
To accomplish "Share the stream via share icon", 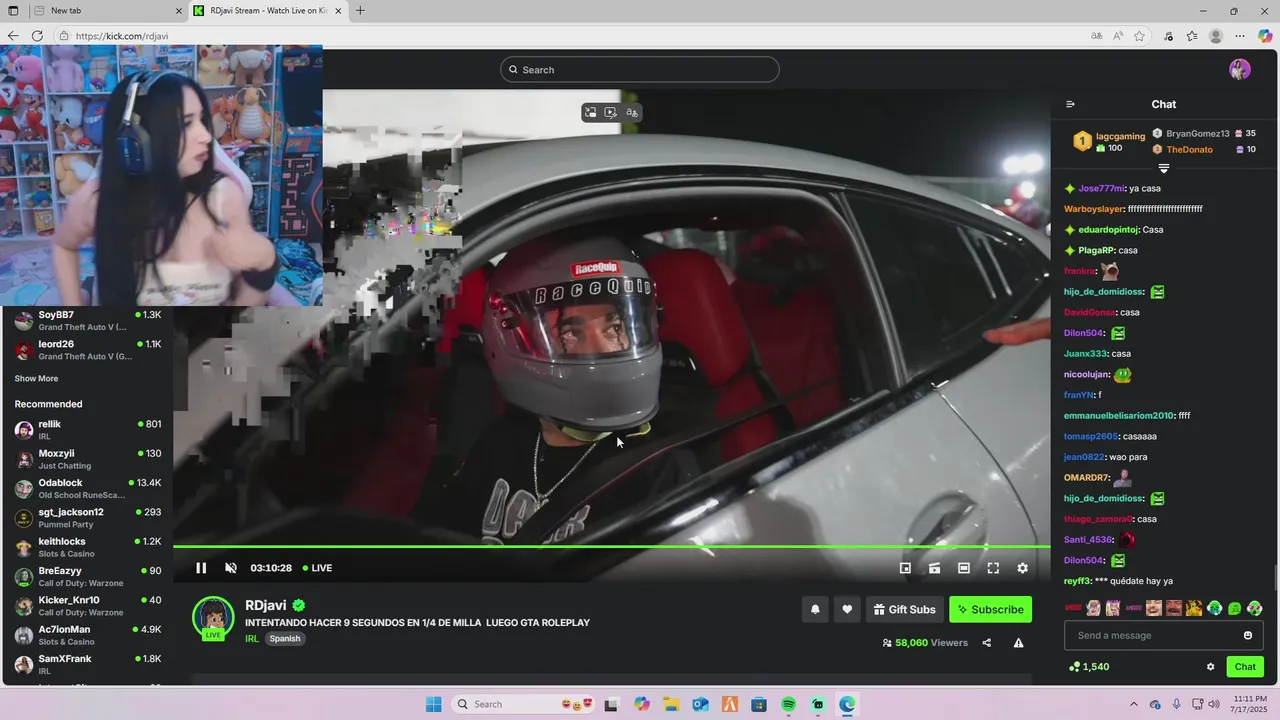I will (987, 643).
